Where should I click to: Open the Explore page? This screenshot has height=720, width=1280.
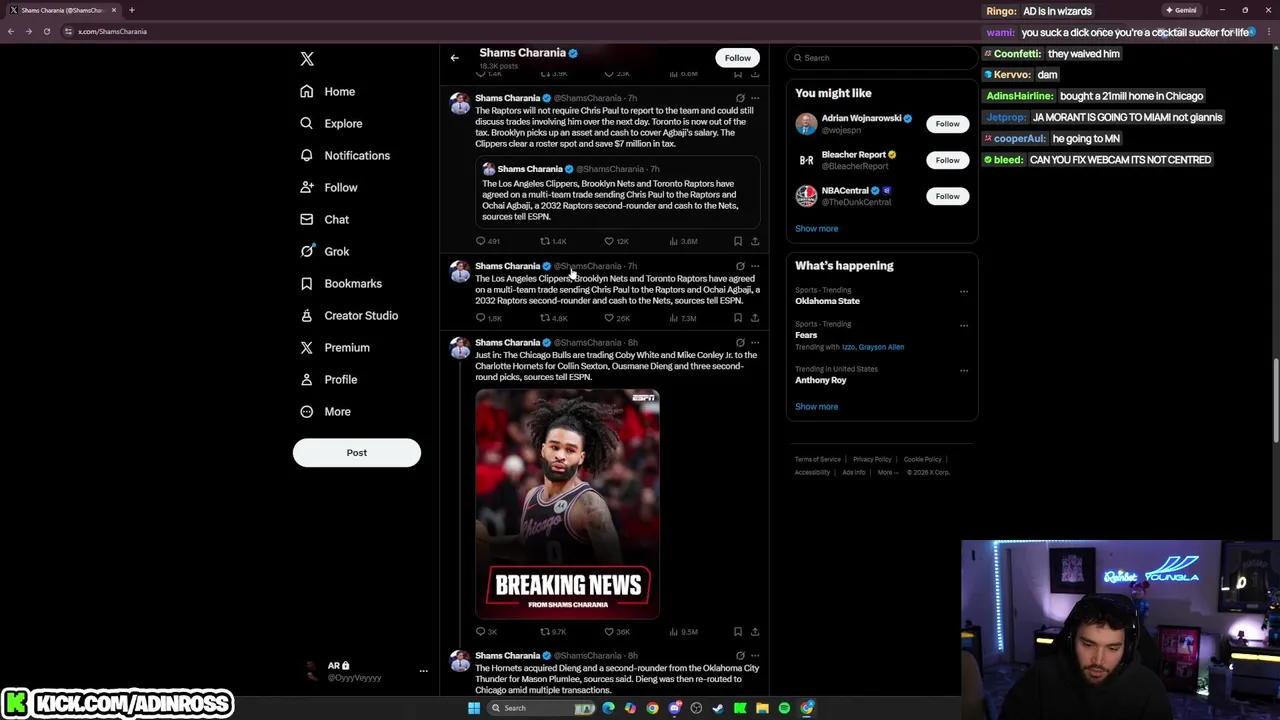coord(332,123)
